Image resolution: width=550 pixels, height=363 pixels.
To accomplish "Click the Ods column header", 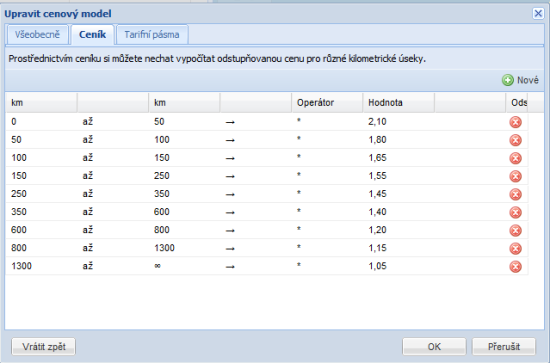I will (x=517, y=103).
